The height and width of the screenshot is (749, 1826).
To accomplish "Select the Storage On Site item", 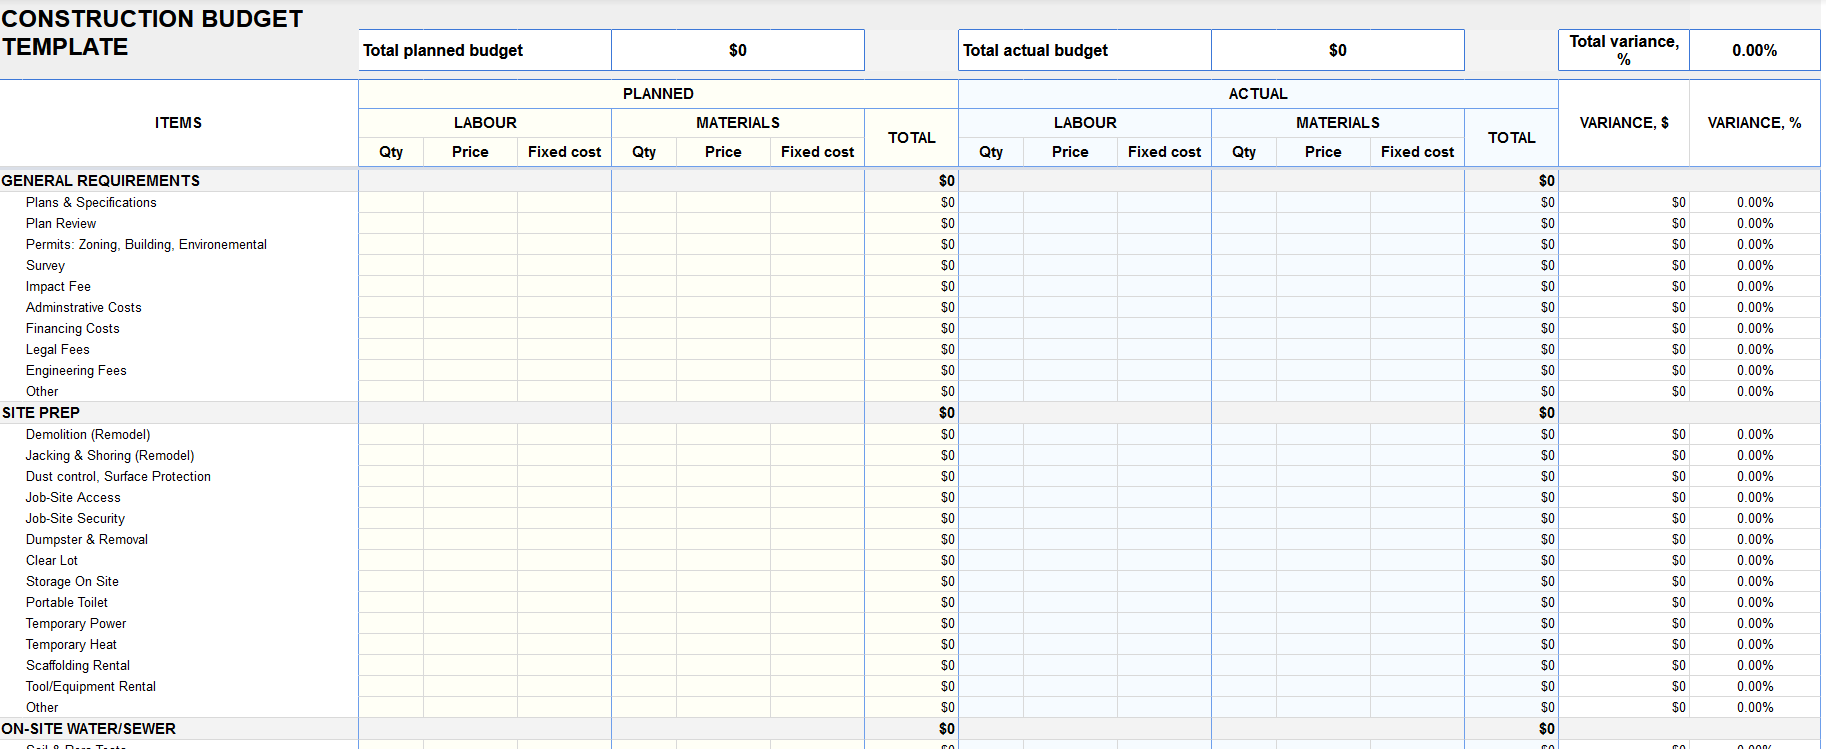I will point(72,581).
